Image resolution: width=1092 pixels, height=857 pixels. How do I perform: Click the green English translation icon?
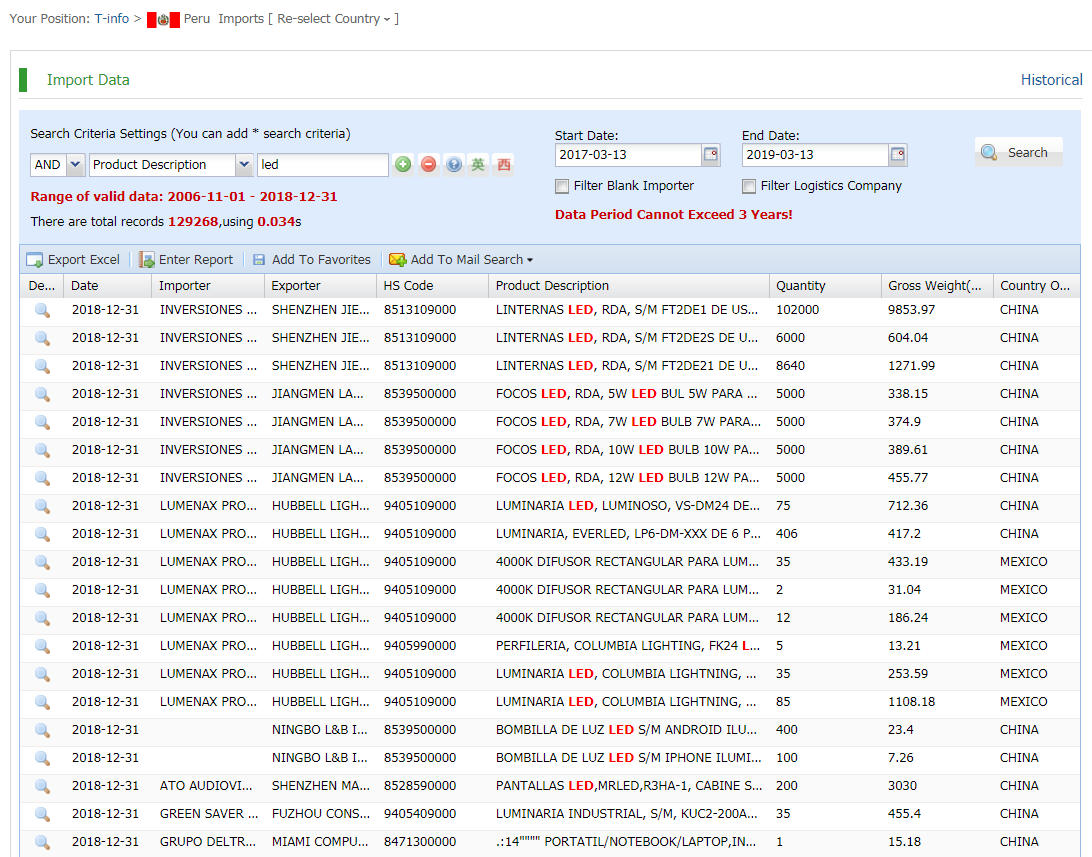(479, 165)
